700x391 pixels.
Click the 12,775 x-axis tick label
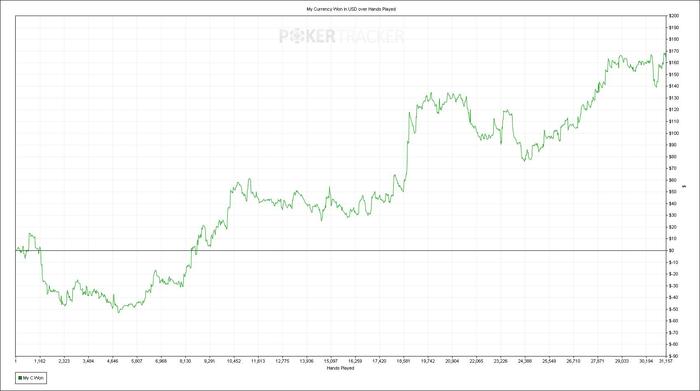[x=282, y=361]
